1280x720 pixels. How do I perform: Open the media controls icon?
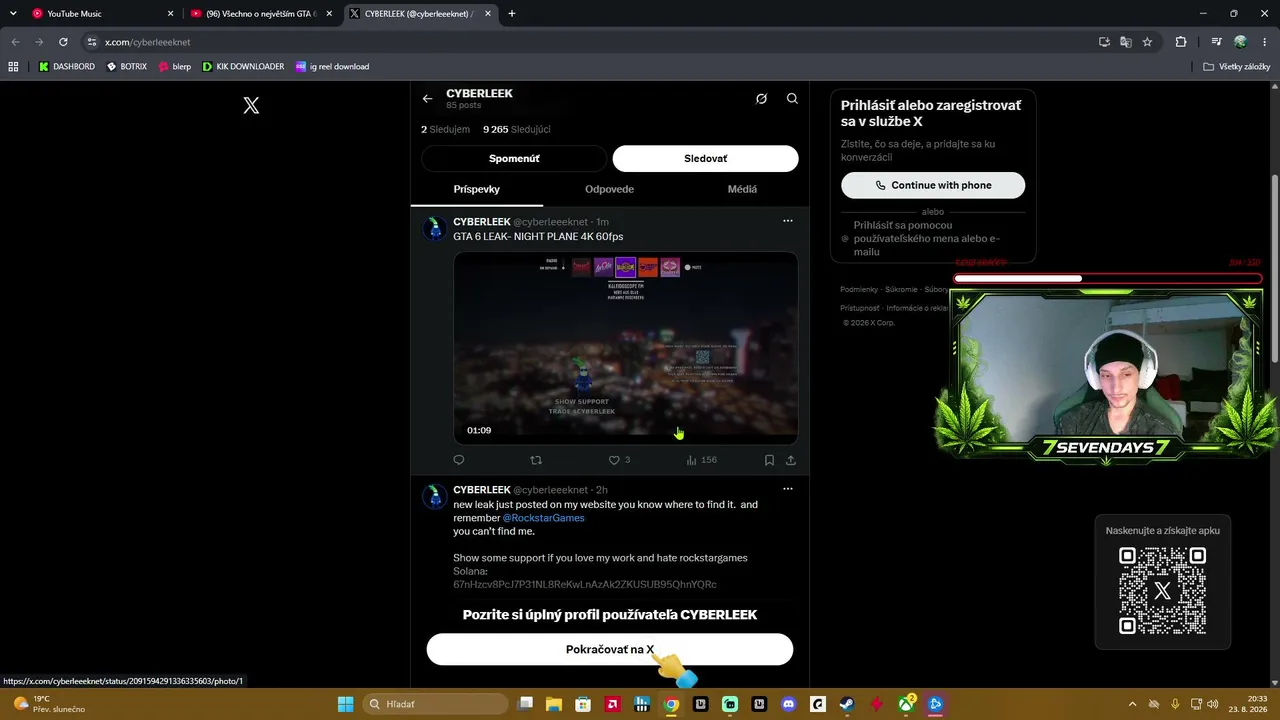pyautogui.click(x=1216, y=42)
